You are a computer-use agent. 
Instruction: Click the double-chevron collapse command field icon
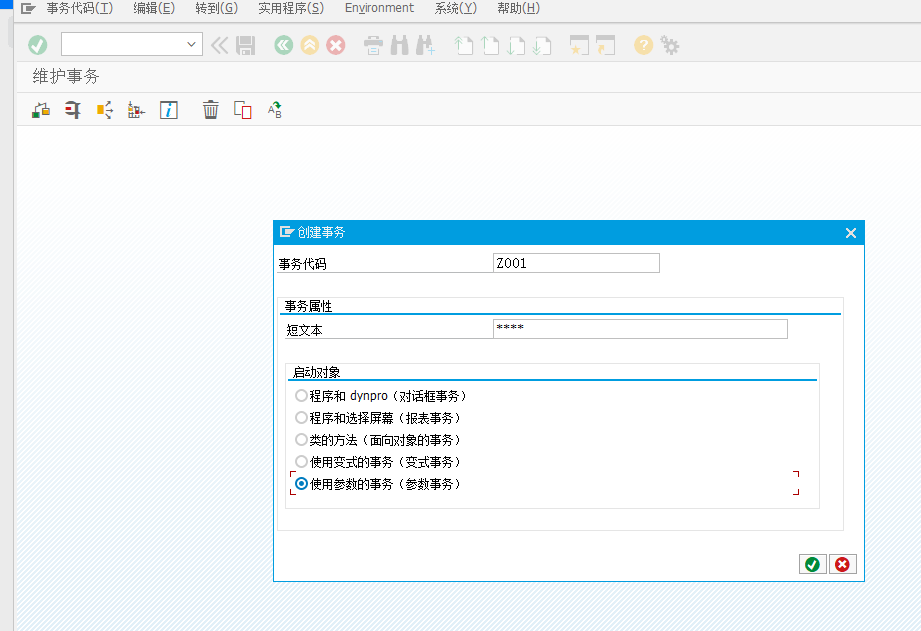[x=219, y=45]
